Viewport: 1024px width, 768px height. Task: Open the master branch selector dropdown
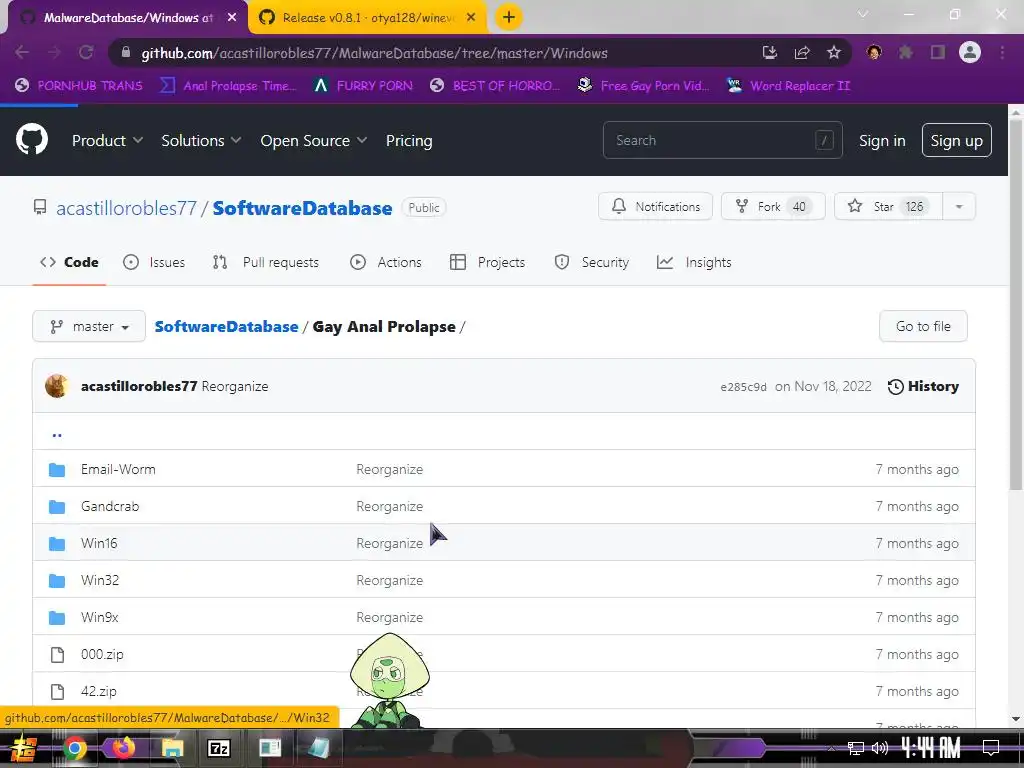[x=89, y=327]
